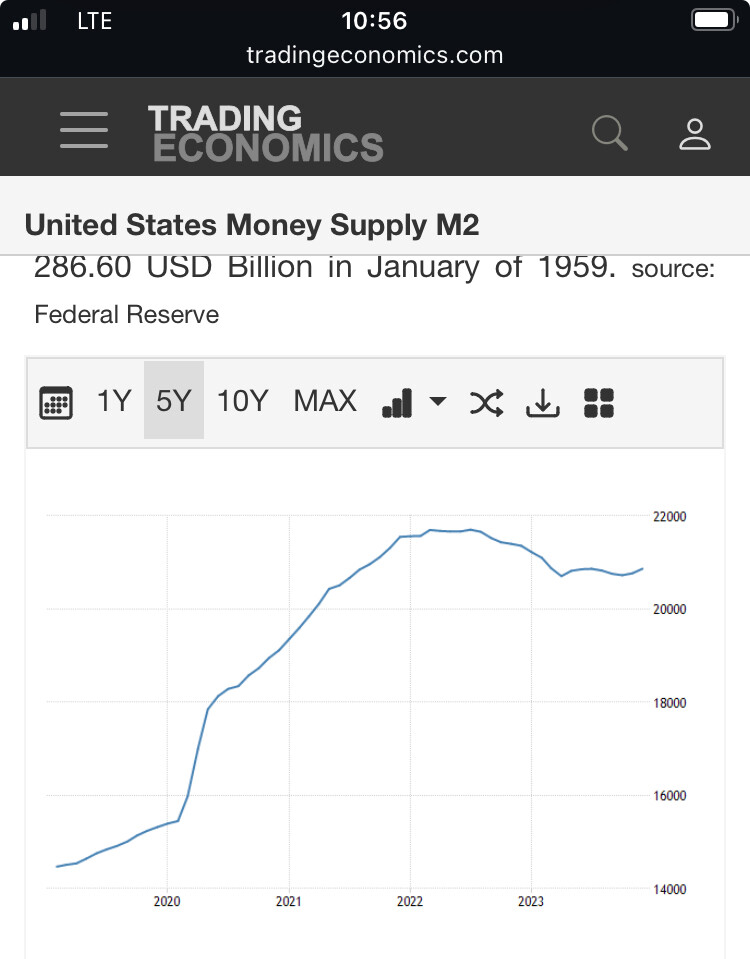
Task: Open the user account profile icon
Action: click(694, 135)
